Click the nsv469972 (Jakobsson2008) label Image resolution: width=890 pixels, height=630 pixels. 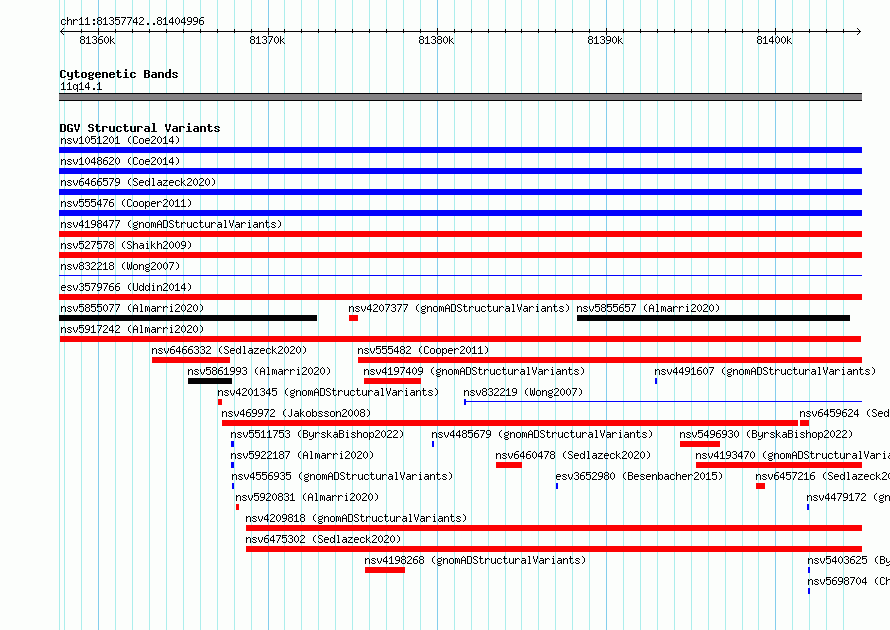(x=296, y=413)
